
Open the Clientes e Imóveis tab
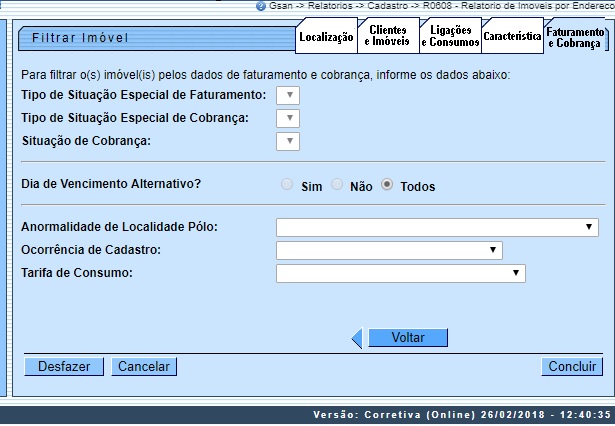387,37
